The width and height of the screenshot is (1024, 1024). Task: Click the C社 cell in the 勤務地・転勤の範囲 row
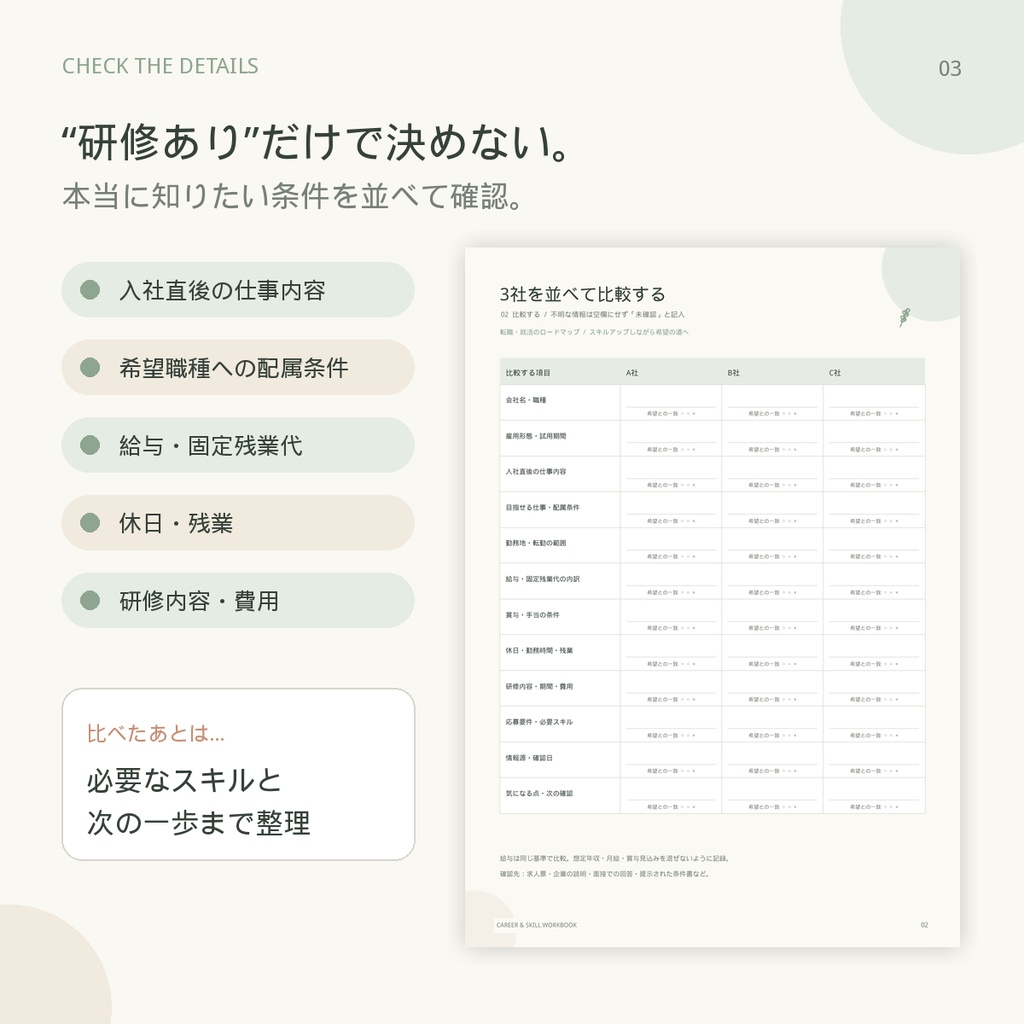874,545
